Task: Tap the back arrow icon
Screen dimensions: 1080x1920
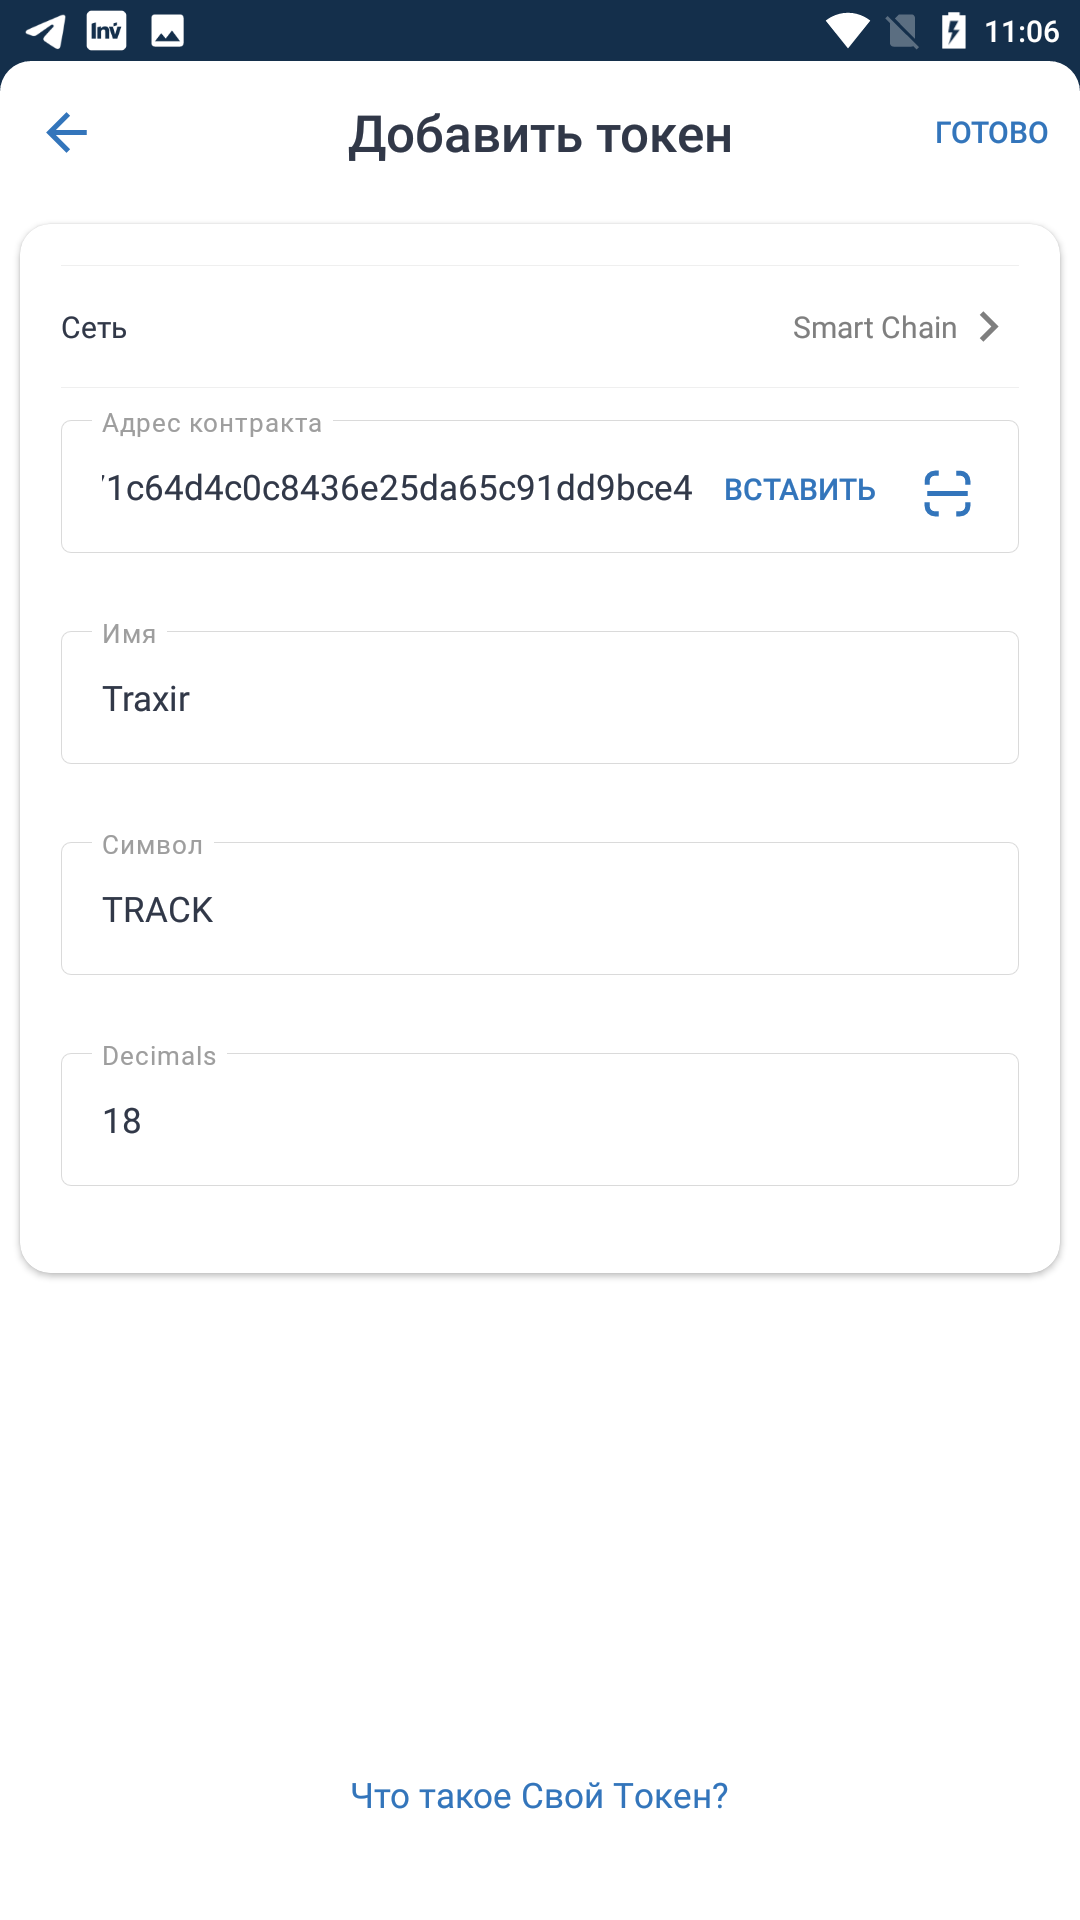Action: coord(67,132)
